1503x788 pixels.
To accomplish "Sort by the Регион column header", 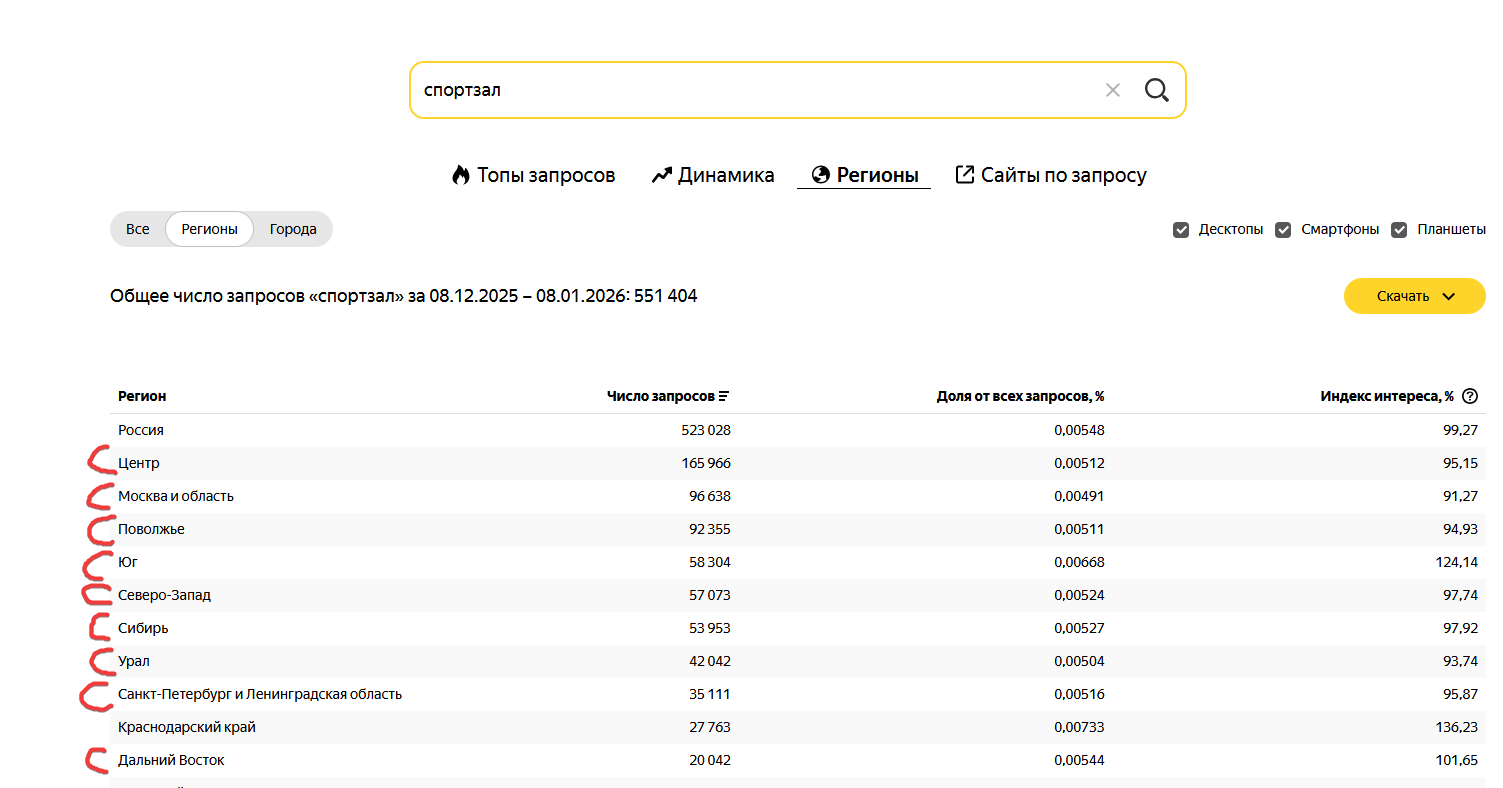I will click(142, 396).
